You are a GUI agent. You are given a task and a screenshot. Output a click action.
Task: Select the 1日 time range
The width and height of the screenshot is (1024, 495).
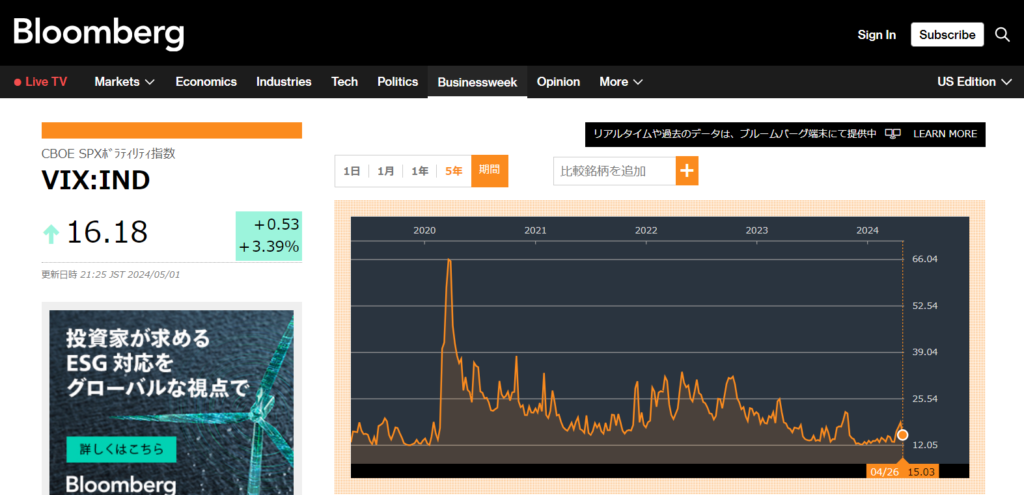pos(352,171)
